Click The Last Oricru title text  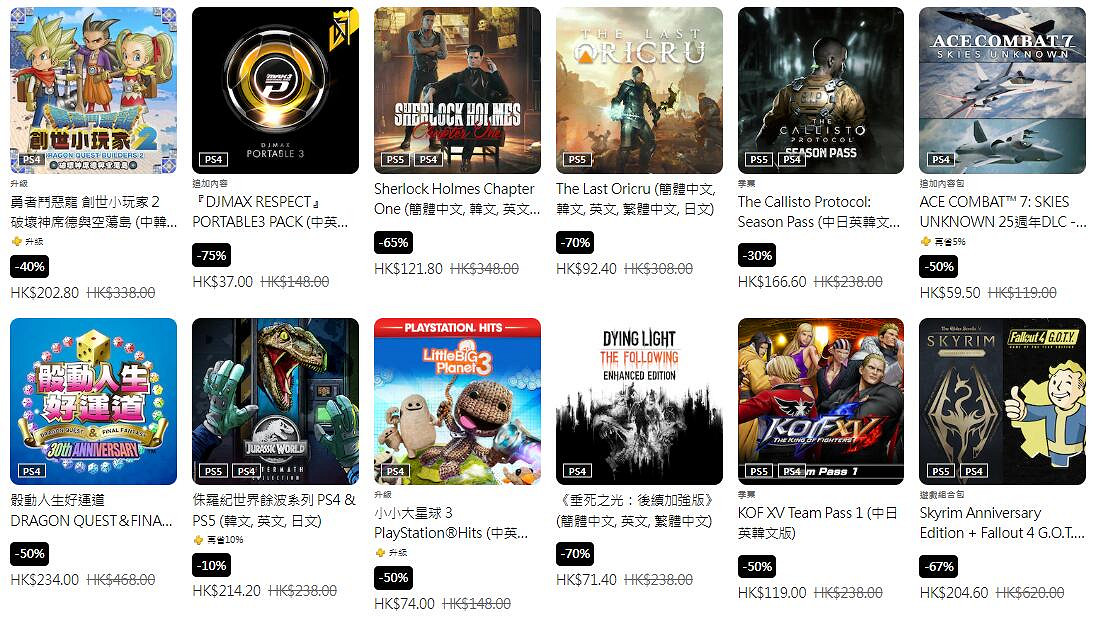[x=636, y=199]
